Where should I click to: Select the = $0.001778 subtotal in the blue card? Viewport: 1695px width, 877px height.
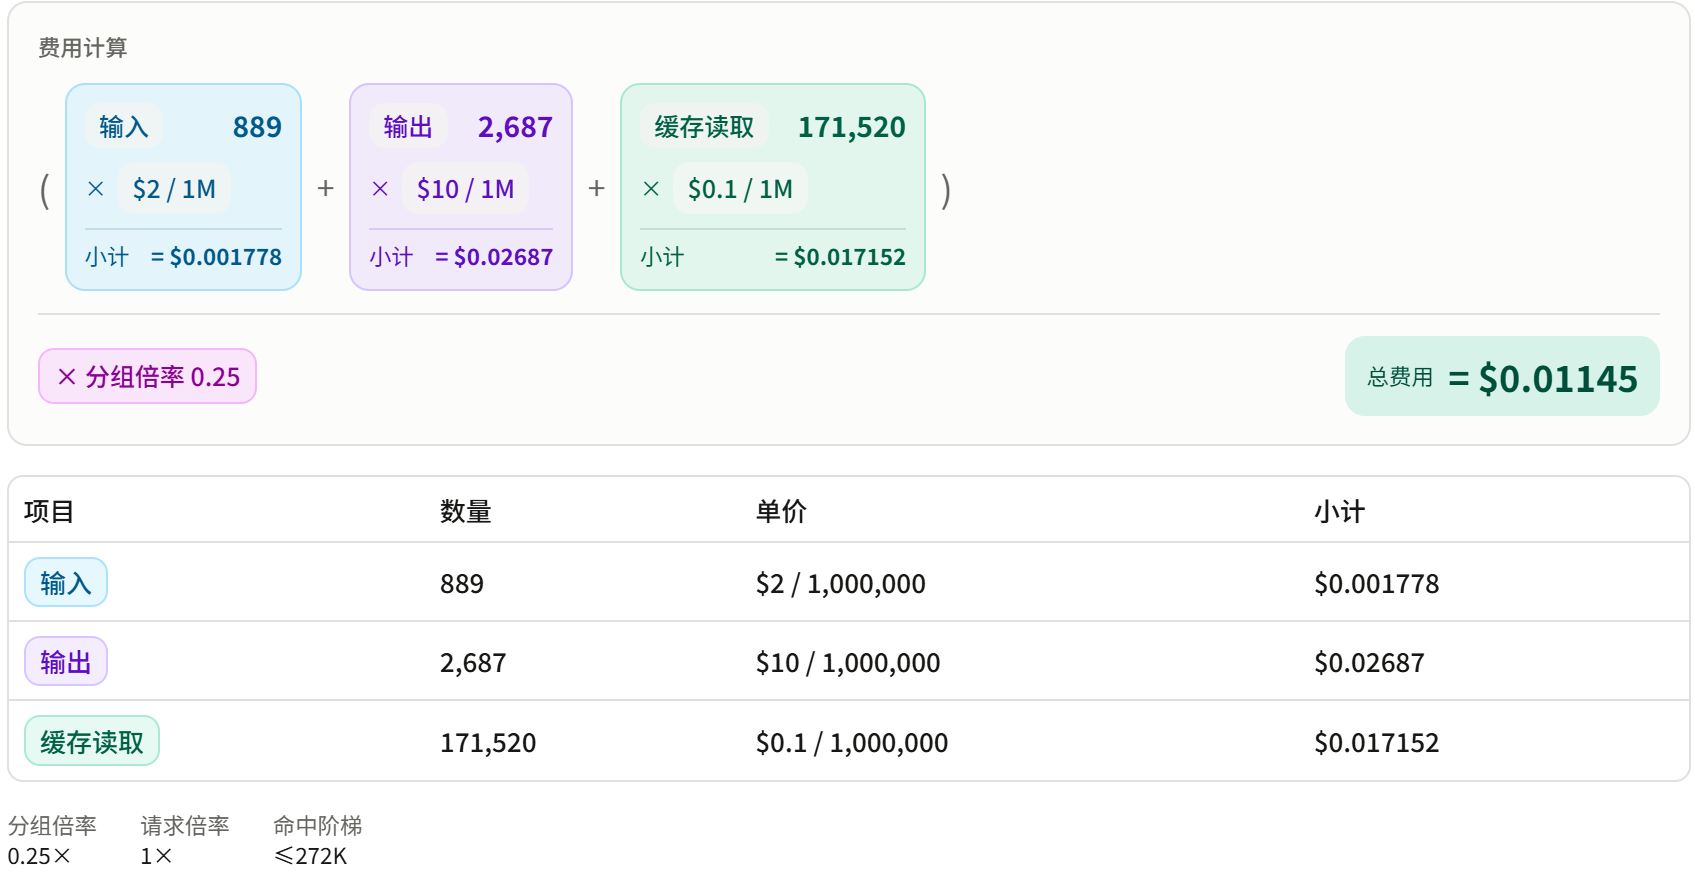216,257
